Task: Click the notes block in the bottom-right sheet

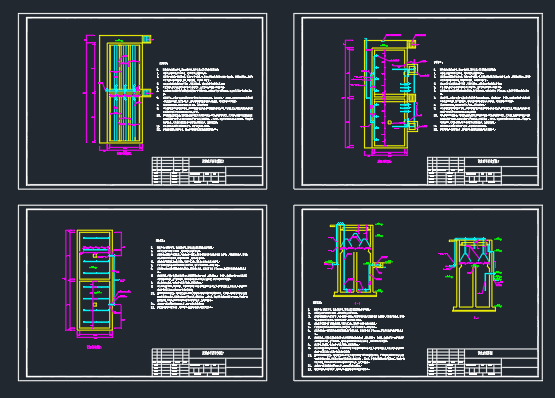Action: tap(356, 336)
